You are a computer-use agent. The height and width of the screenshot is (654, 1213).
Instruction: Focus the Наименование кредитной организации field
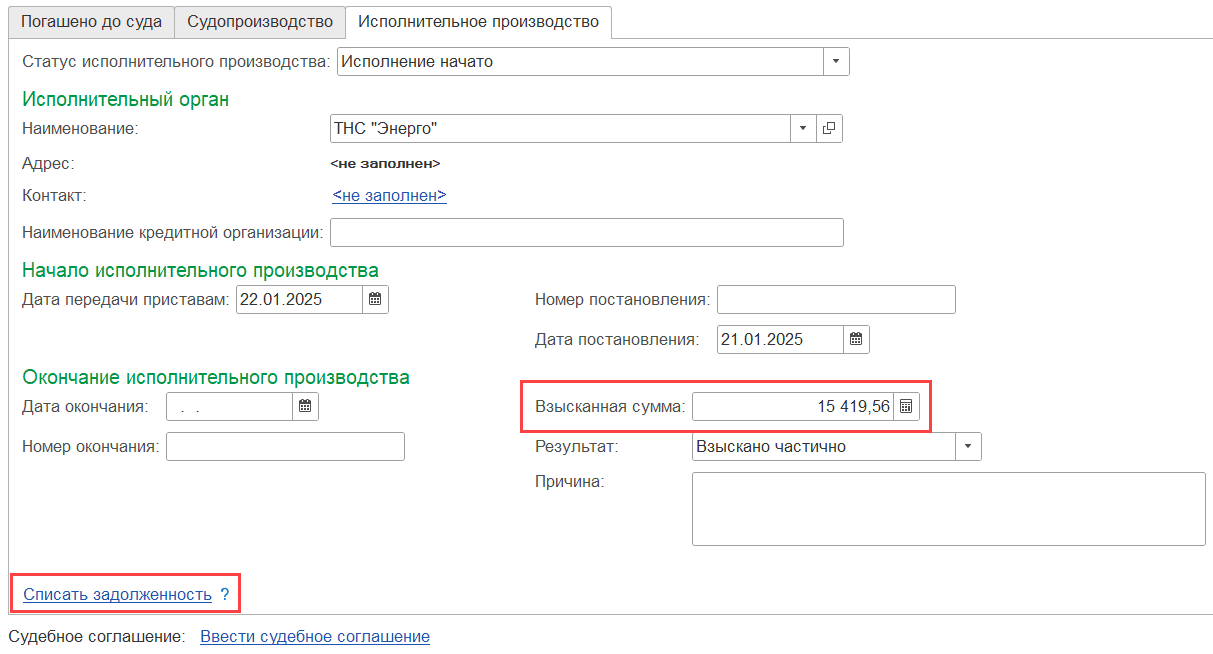[x=586, y=233]
